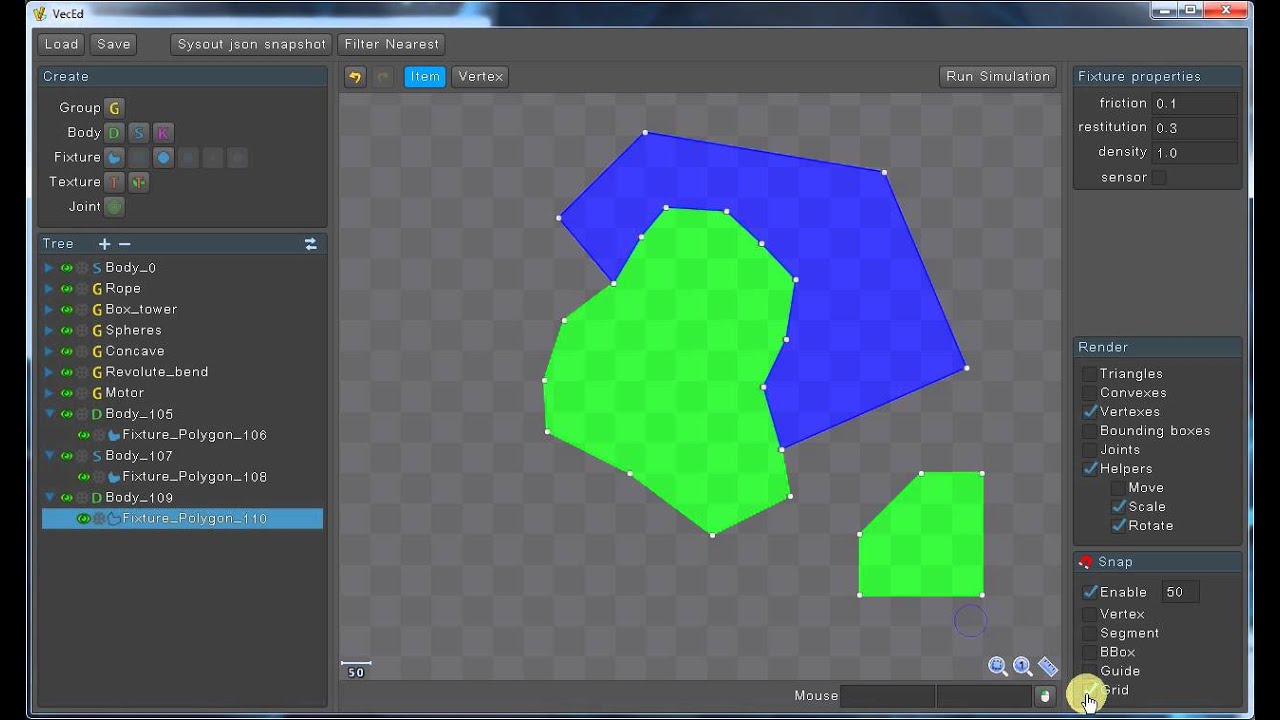The width and height of the screenshot is (1280, 720).
Task: Select the polygon Fixture creation icon
Action: click(114, 158)
